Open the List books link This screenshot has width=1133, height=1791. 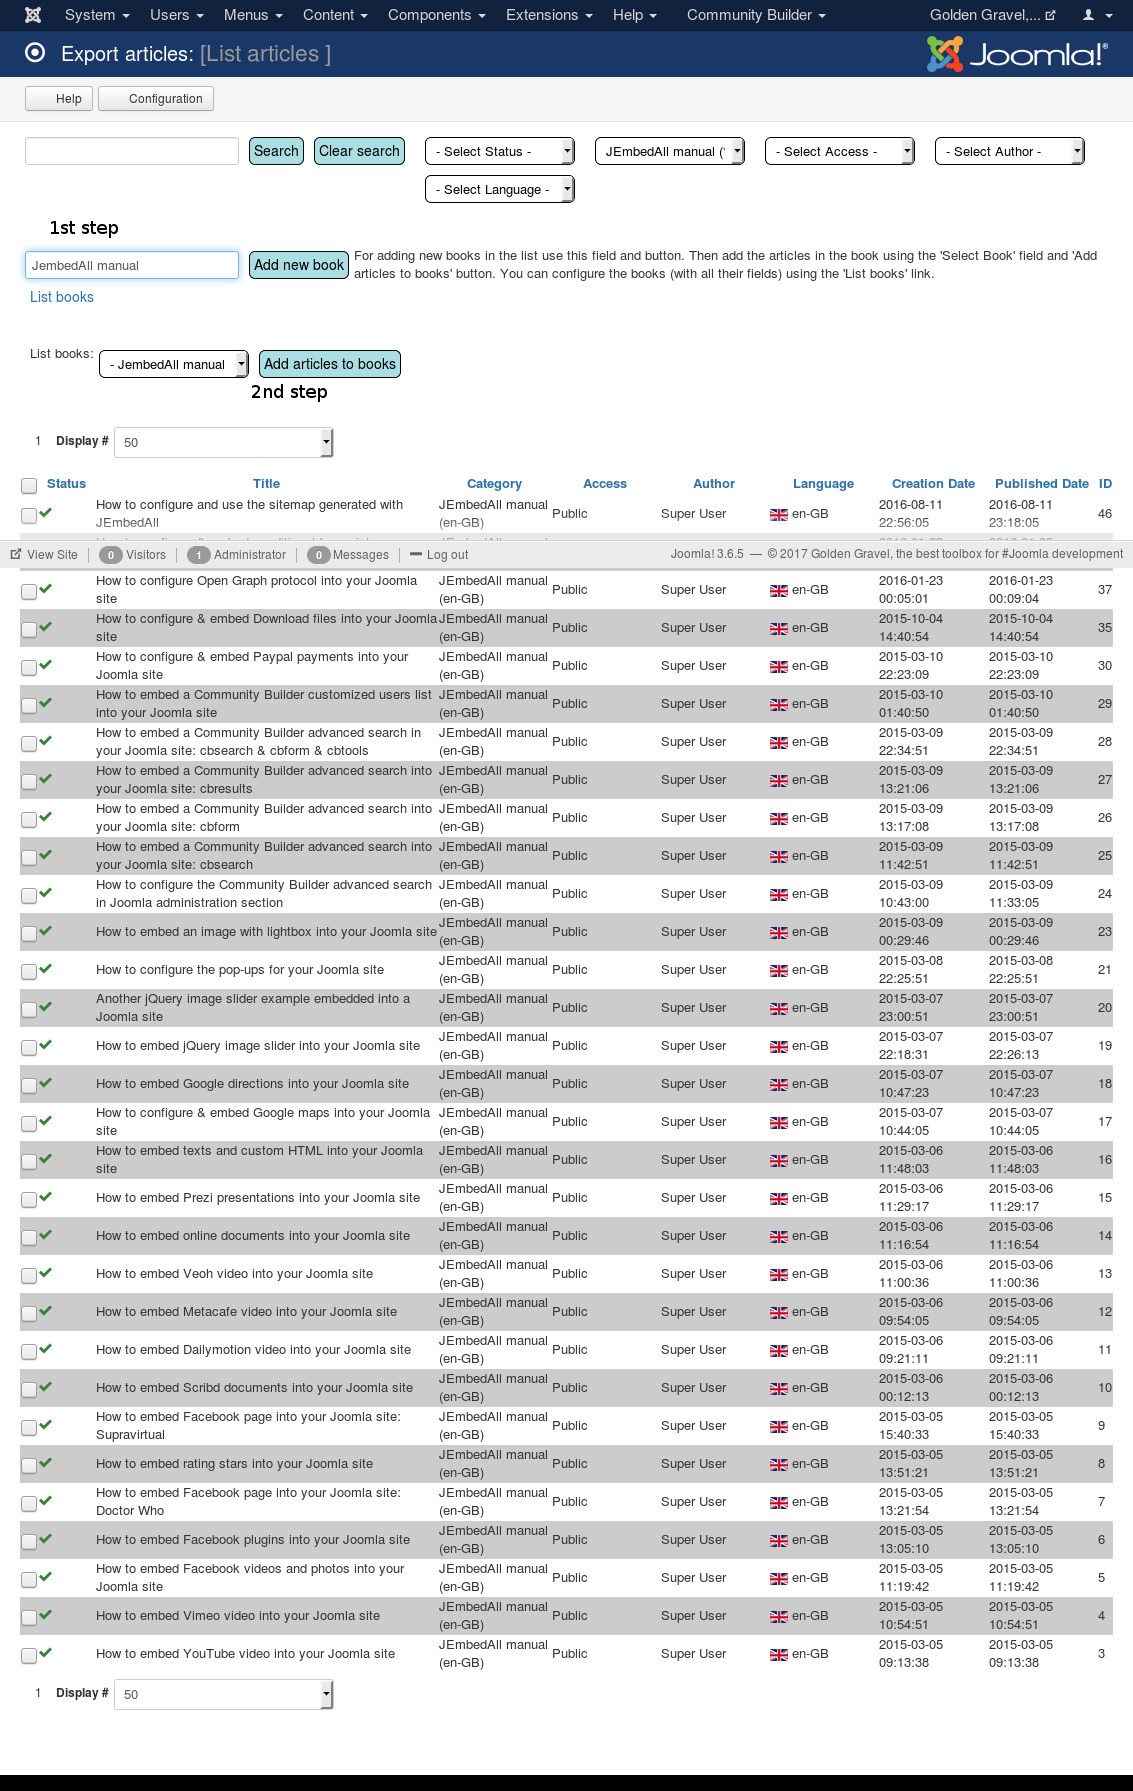tap(62, 297)
